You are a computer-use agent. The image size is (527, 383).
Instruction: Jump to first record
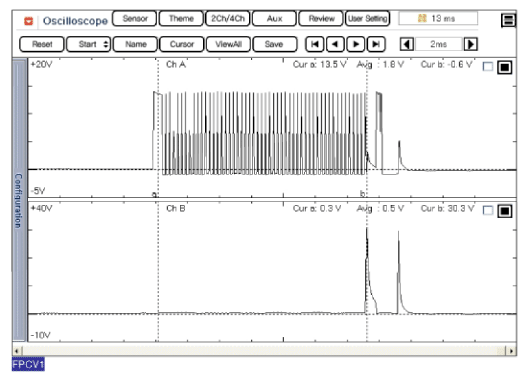pos(315,44)
